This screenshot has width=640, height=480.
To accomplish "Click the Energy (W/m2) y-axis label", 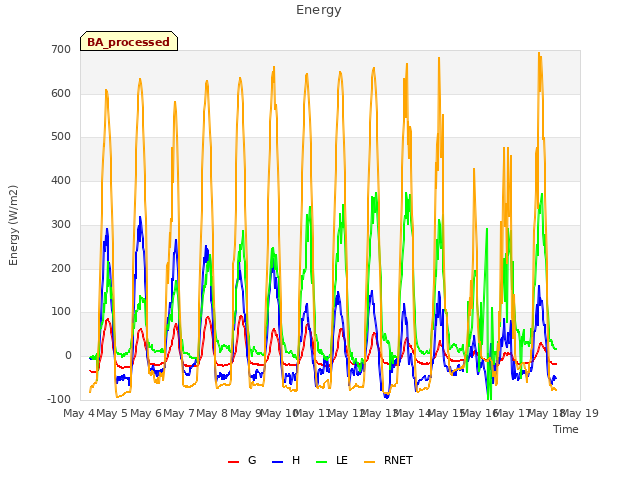I will click(x=13, y=225).
